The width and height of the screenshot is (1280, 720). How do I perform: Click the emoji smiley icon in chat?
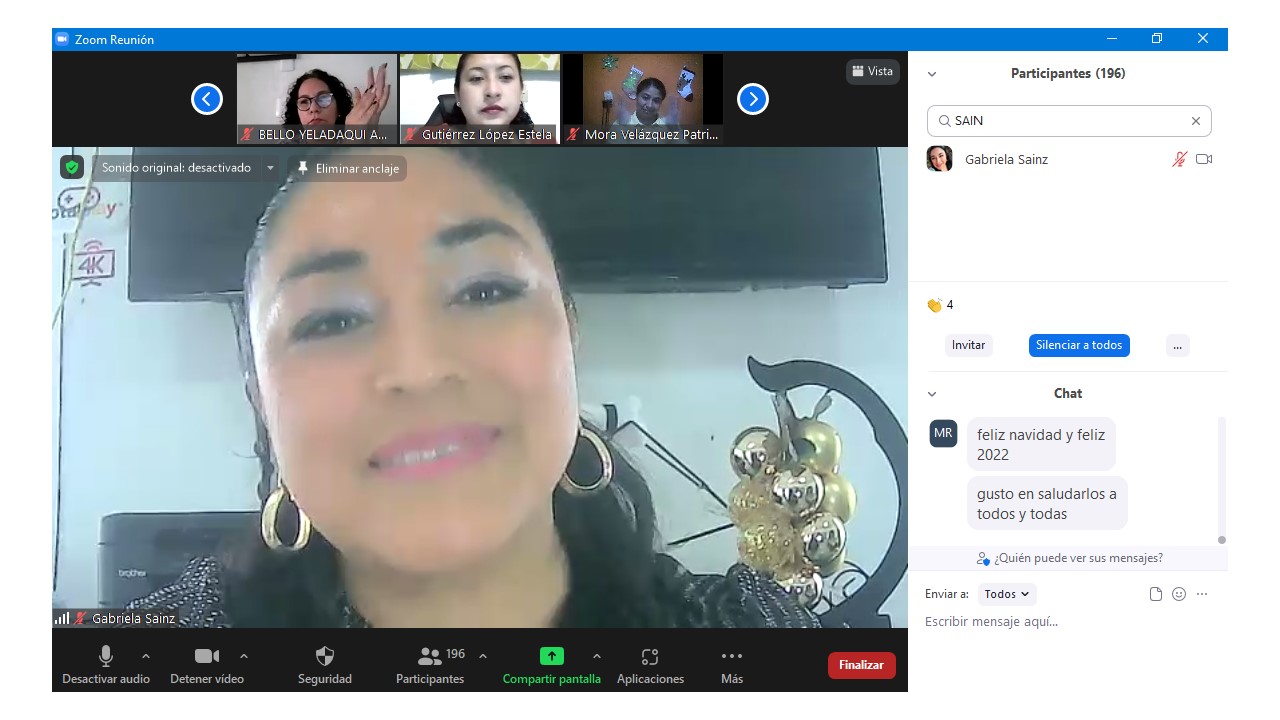[x=1179, y=594]
